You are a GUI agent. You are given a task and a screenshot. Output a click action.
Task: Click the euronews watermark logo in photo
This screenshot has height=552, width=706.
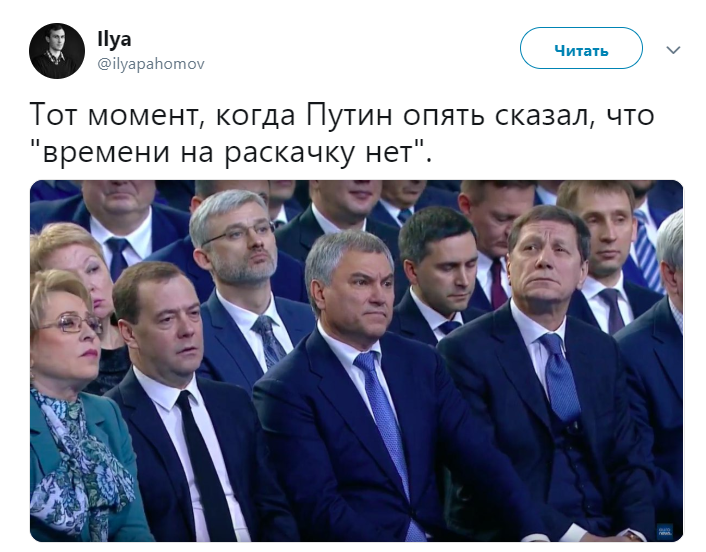[x=665, y=529]
